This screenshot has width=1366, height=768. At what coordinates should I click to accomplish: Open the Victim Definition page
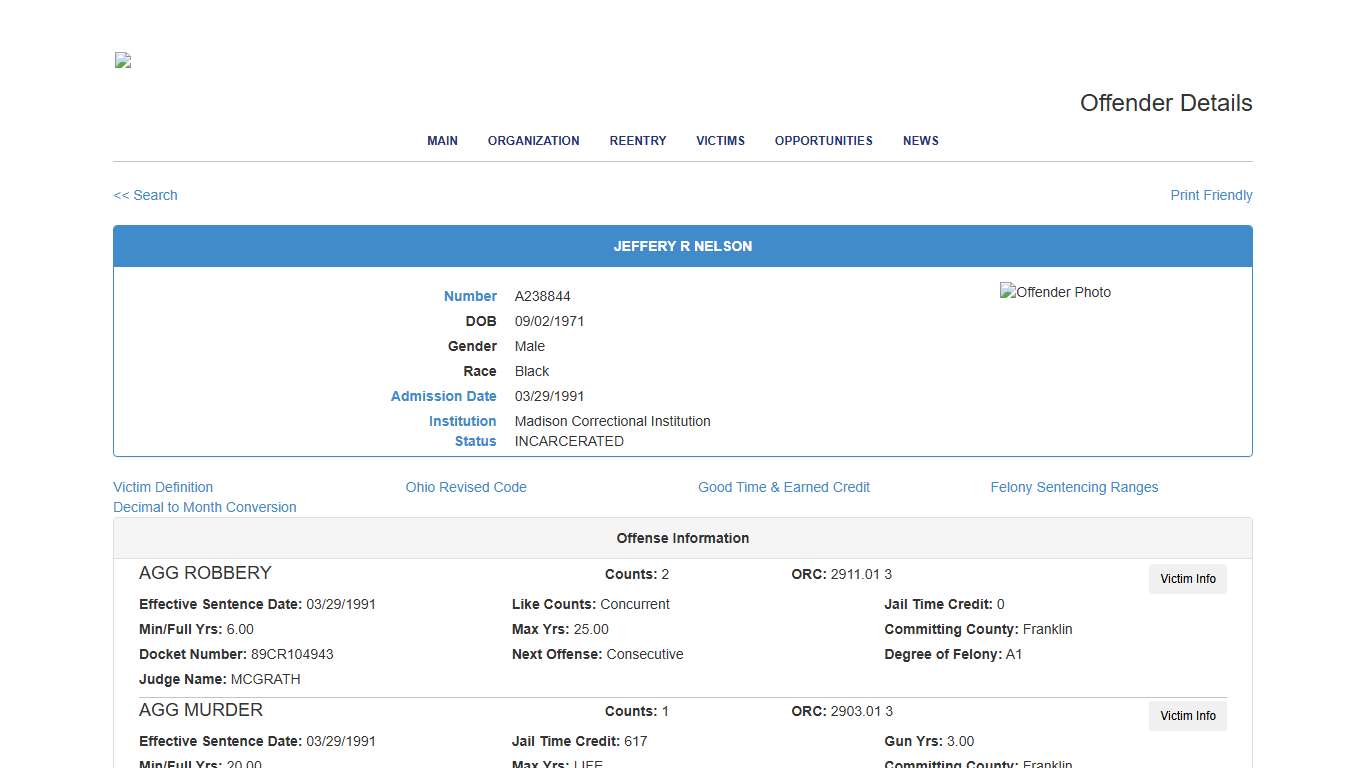pos(163,487)
